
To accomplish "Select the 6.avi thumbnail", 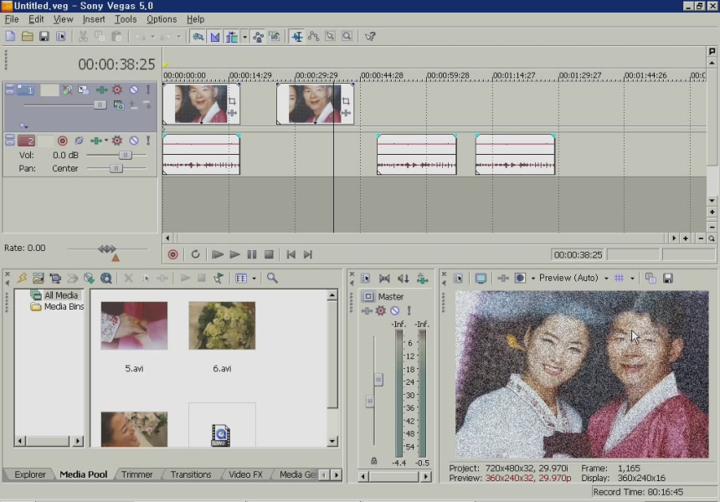I will point(222,326).
